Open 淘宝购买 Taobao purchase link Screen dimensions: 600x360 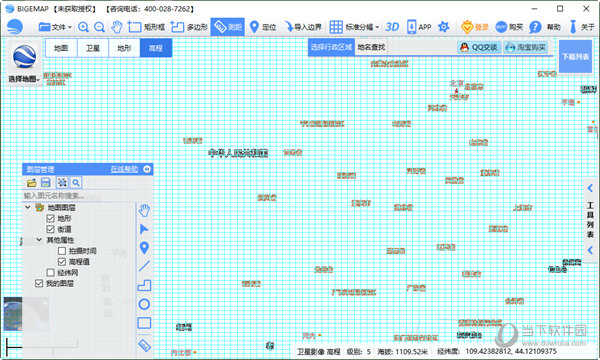(x=526, y=47)
